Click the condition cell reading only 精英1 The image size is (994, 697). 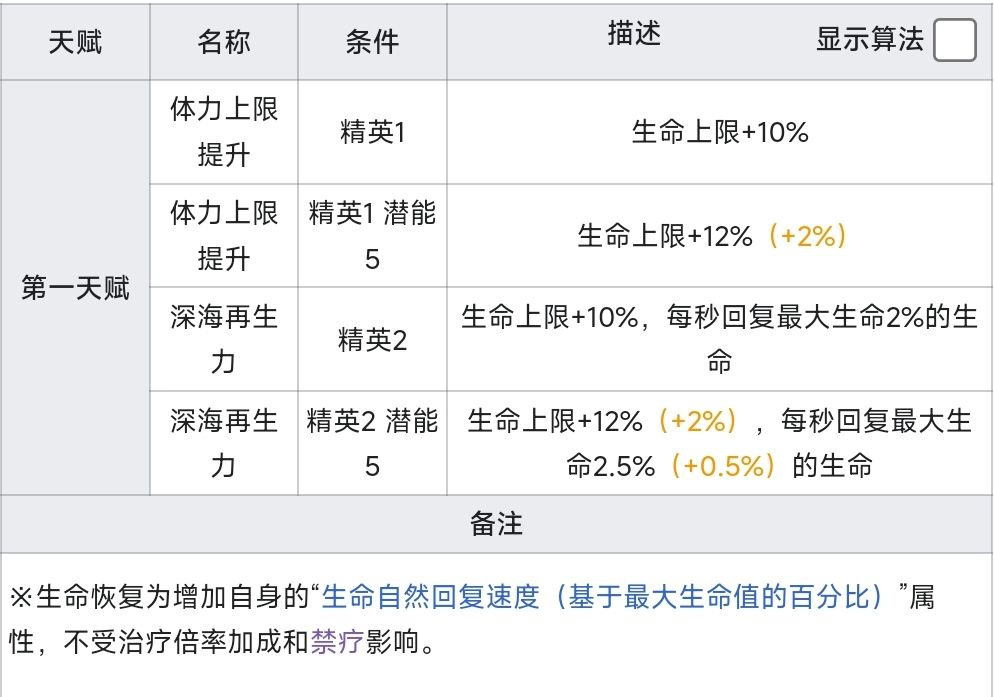point(372,133)
